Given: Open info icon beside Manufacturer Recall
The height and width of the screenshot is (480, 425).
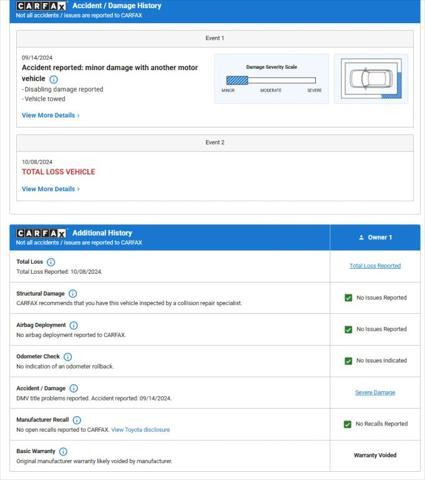Looking at the screenshot, I should pyautogui.click(x=77, y=420).
